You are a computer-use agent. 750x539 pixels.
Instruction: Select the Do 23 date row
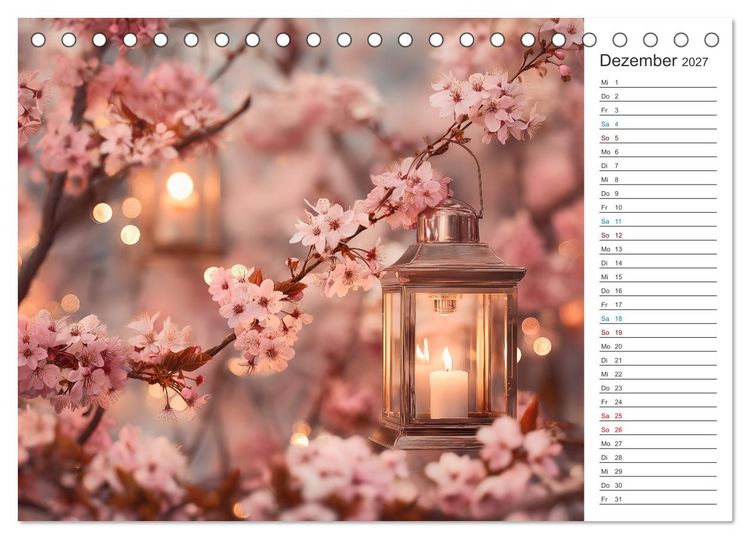658,387
